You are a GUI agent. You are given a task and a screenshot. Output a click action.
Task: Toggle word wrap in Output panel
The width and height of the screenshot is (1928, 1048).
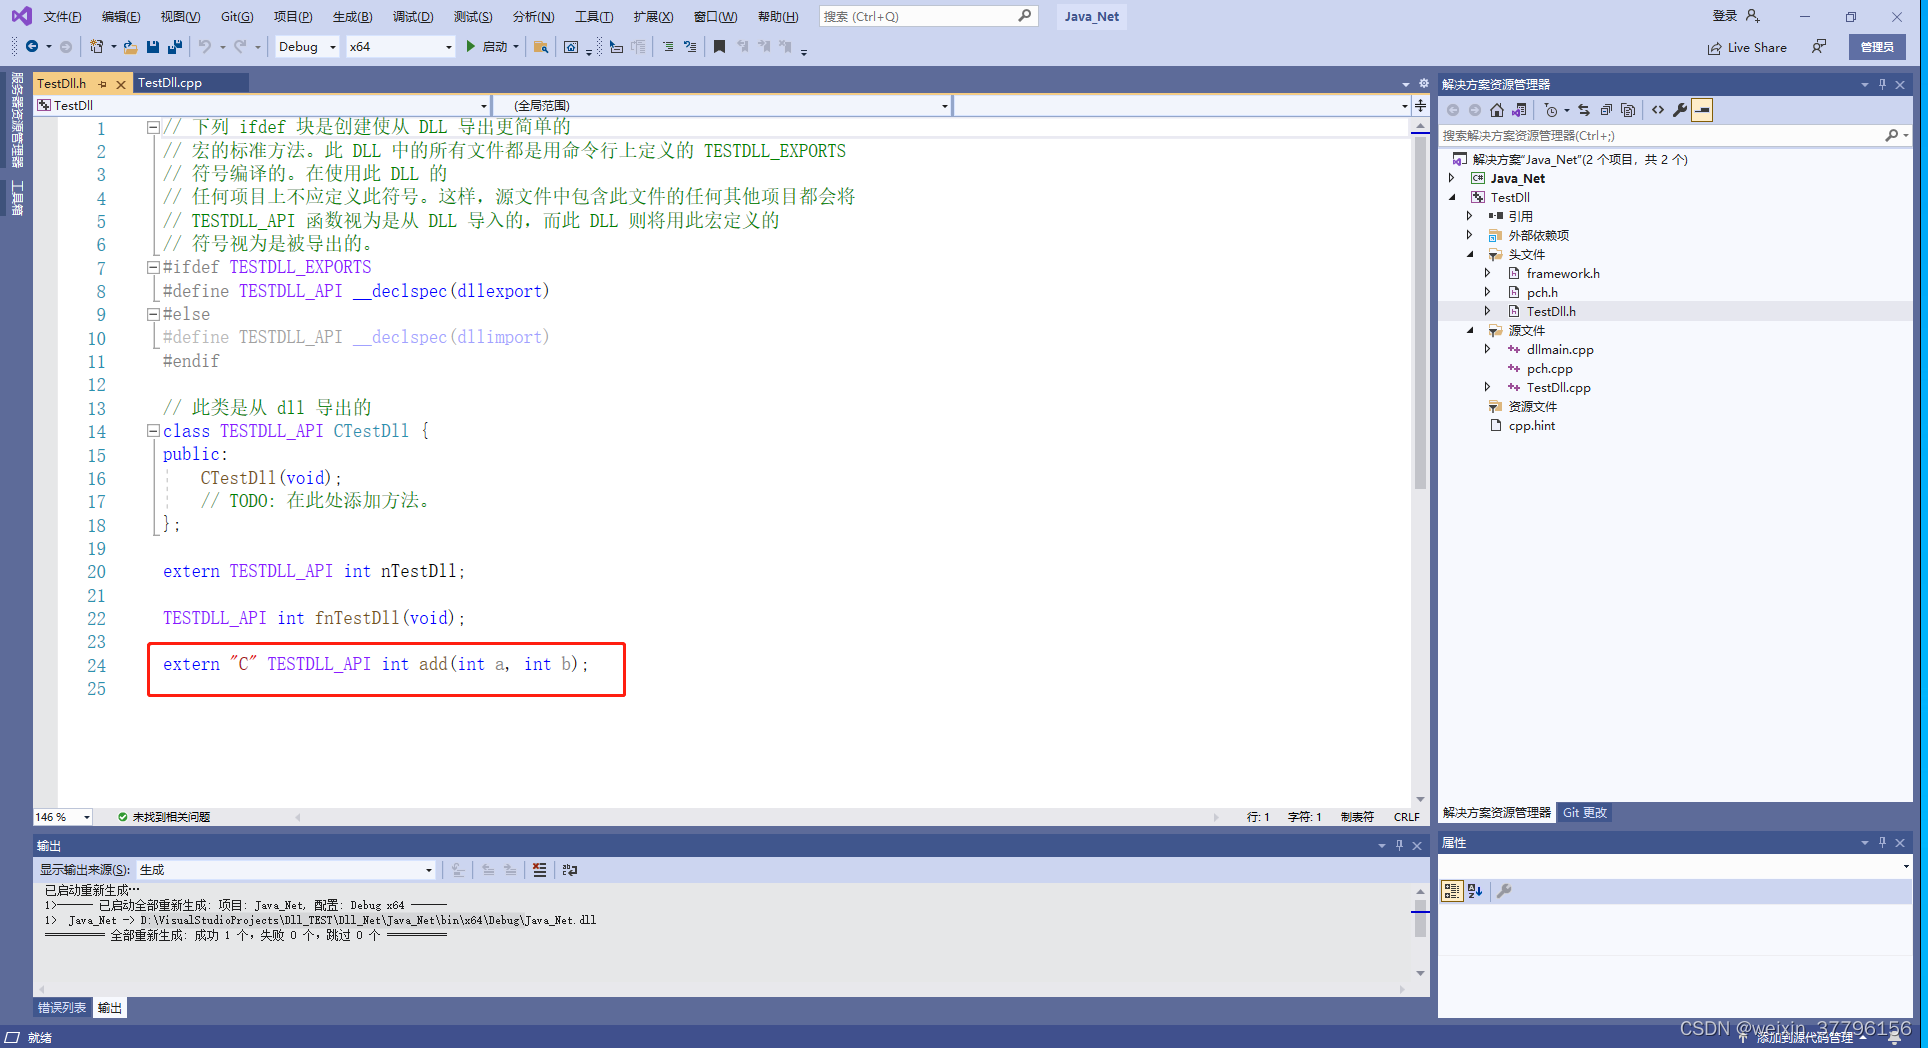(570, 870)
